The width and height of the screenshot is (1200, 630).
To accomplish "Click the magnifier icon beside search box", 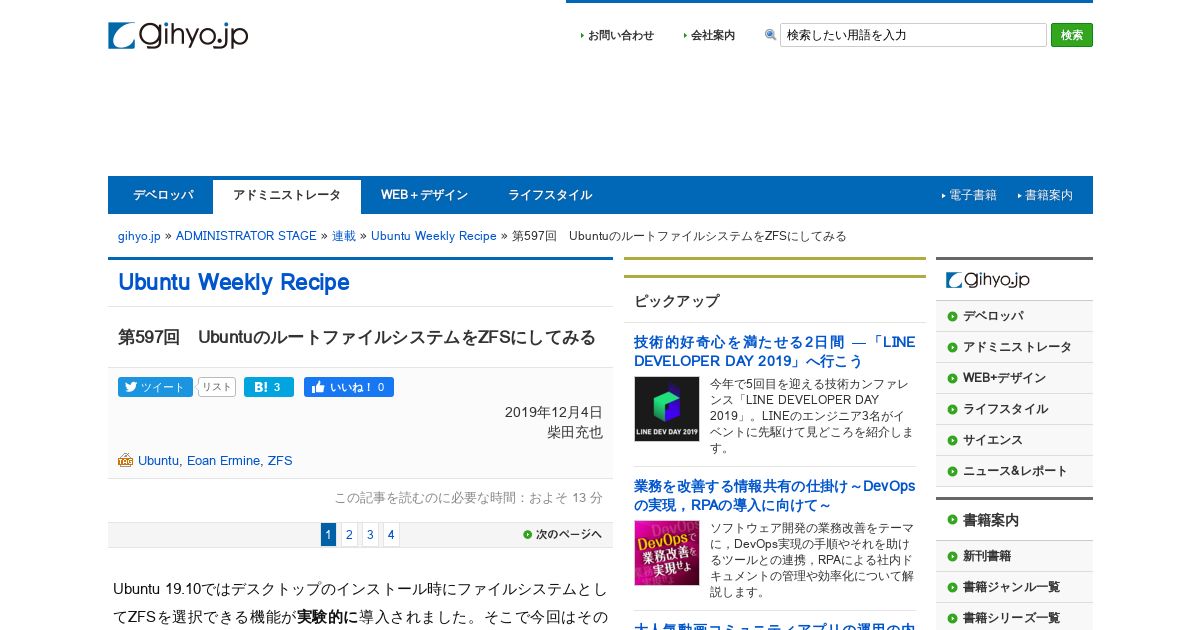I will 770,35.
